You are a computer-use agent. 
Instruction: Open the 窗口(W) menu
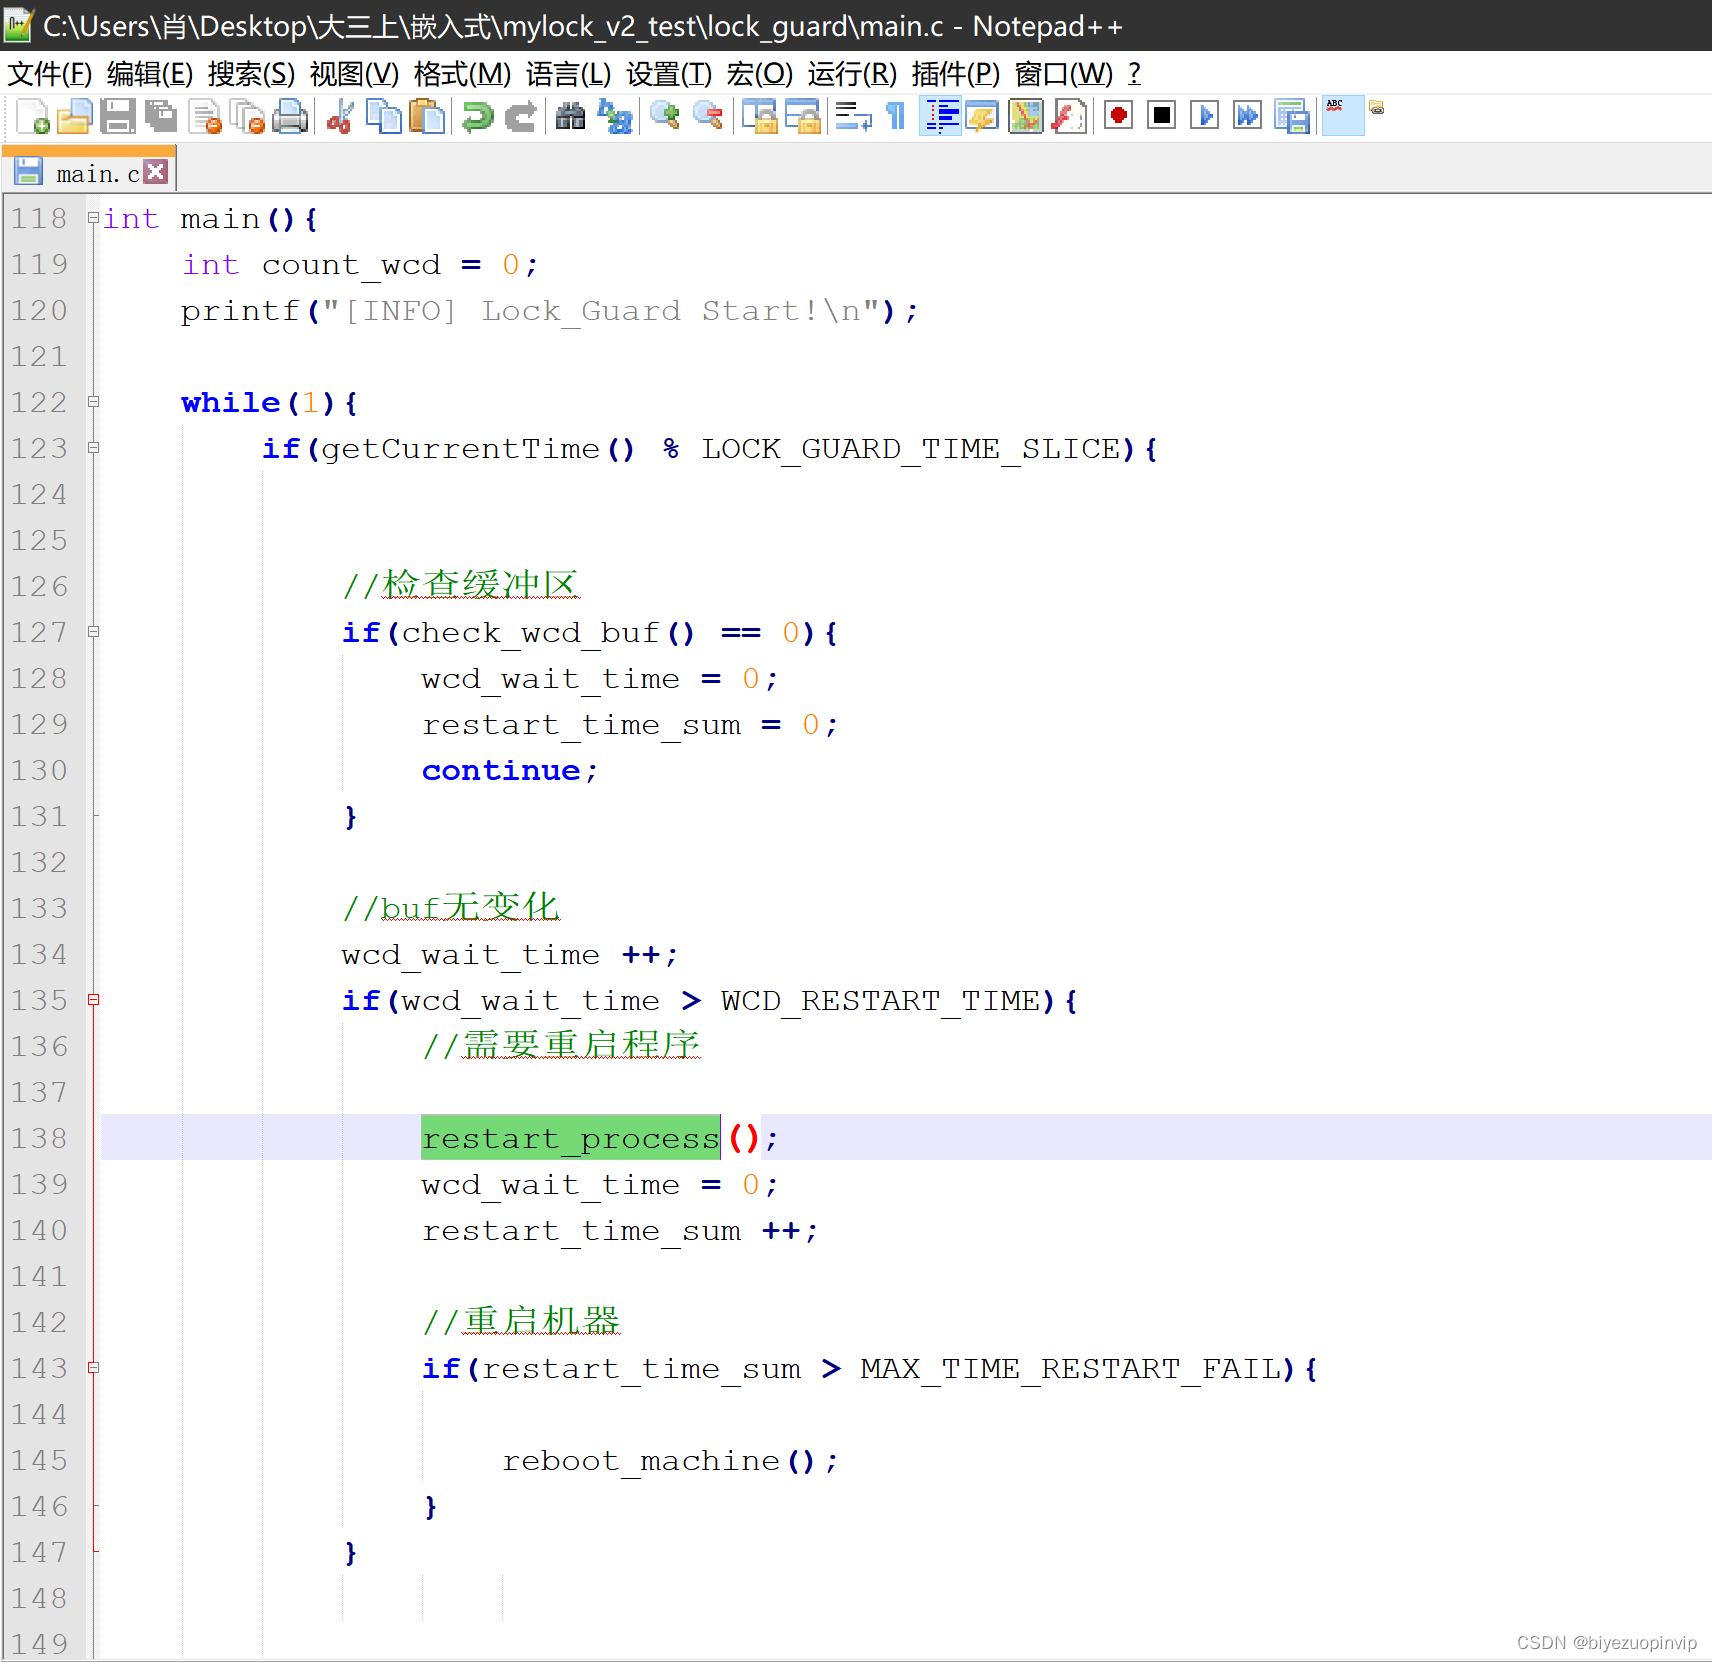tap(1063, 74)
